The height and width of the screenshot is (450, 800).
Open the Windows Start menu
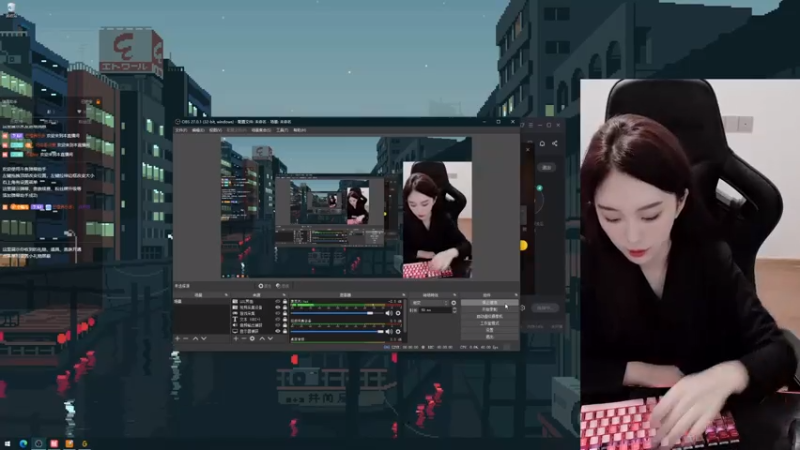point(7,443)
